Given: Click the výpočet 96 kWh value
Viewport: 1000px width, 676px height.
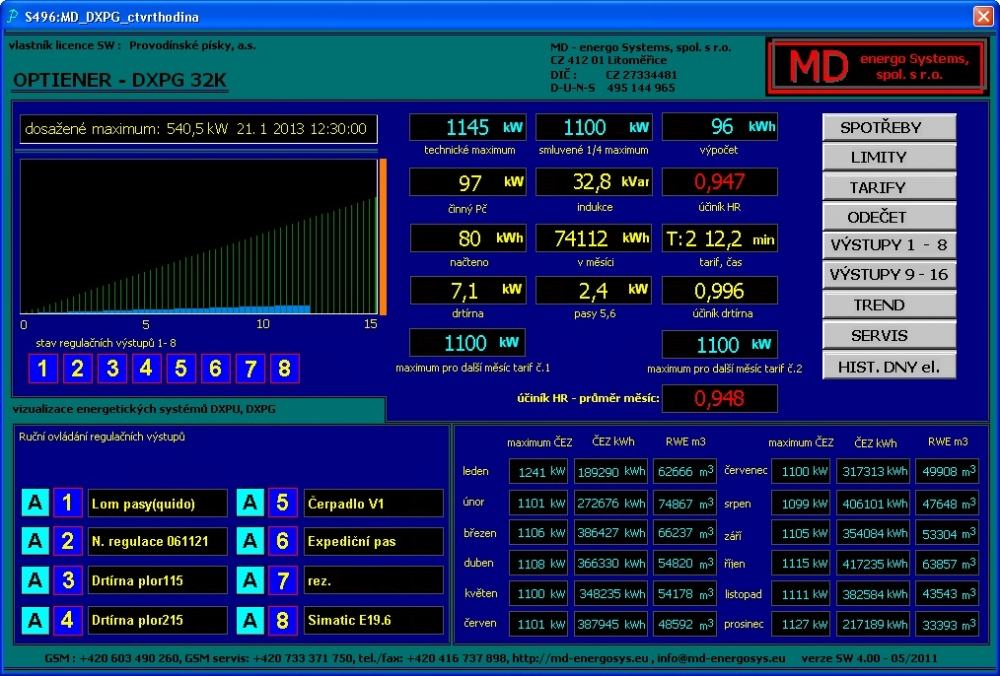Looking at the screenshot, I should (720, 128).
